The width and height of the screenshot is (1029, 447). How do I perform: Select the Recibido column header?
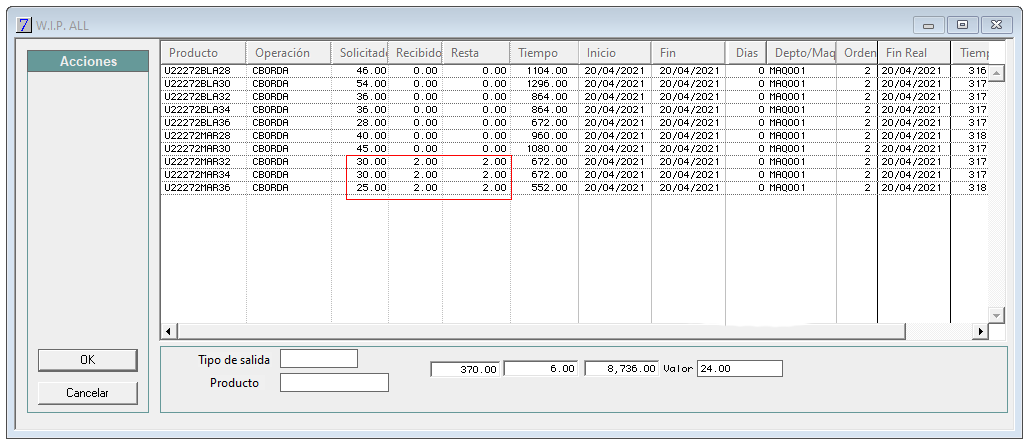[x=416, y=53]
